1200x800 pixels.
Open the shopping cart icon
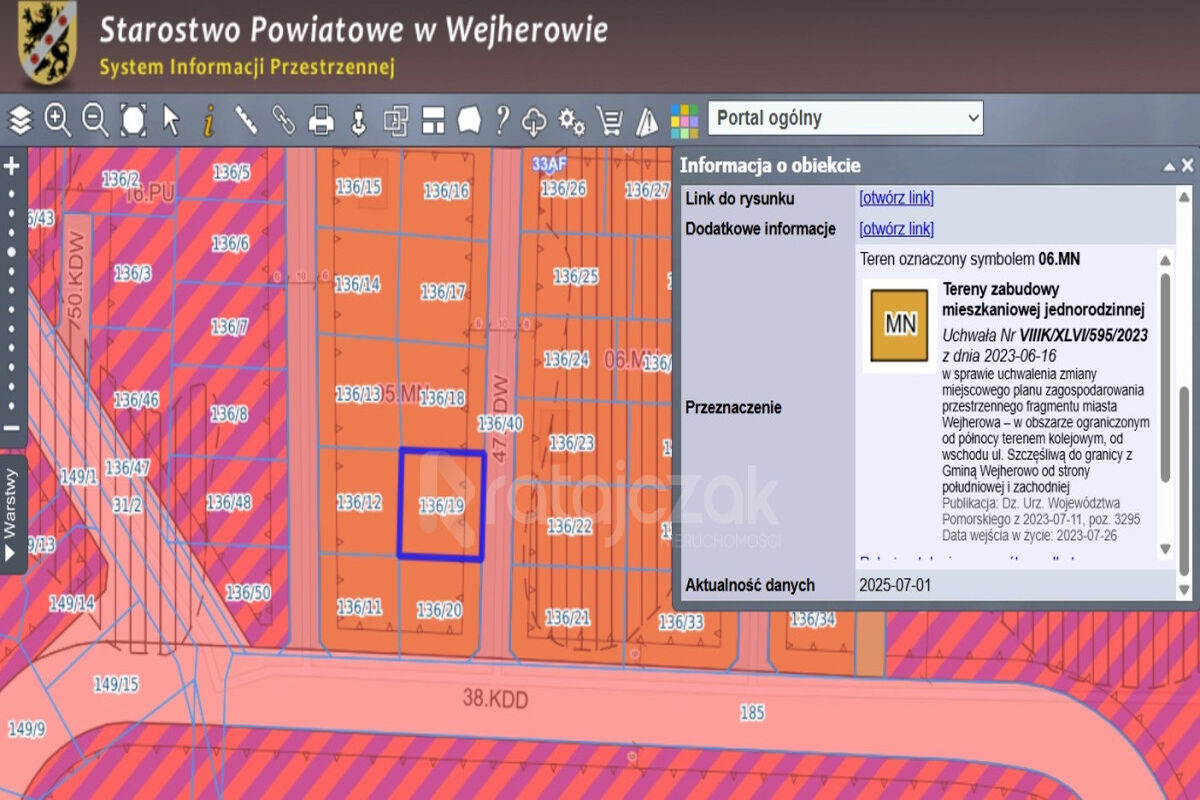pyautogui.click(x=609, y=121)
